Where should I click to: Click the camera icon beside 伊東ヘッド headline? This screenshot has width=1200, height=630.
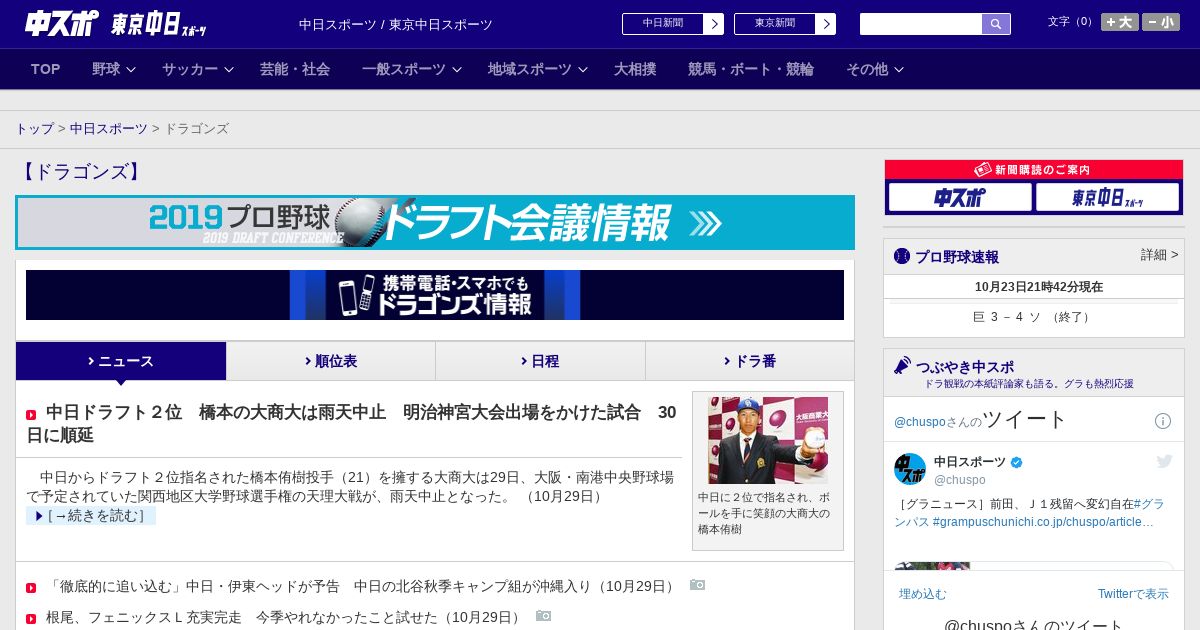[697, 585]
